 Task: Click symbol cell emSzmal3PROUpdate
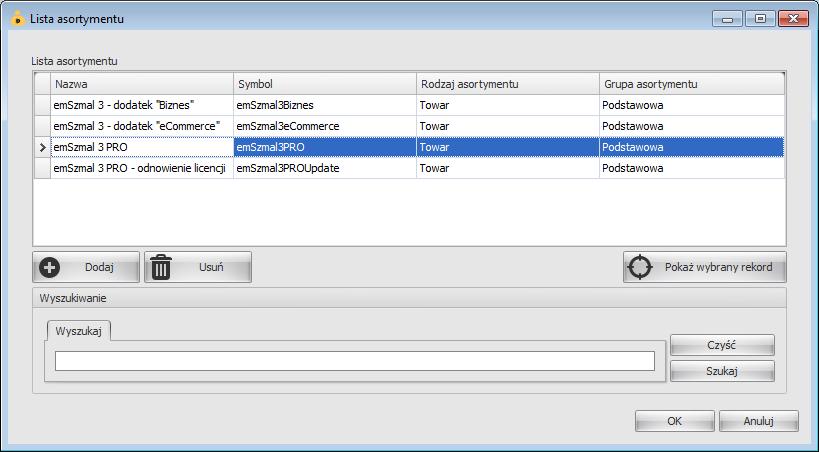[325, 168]
